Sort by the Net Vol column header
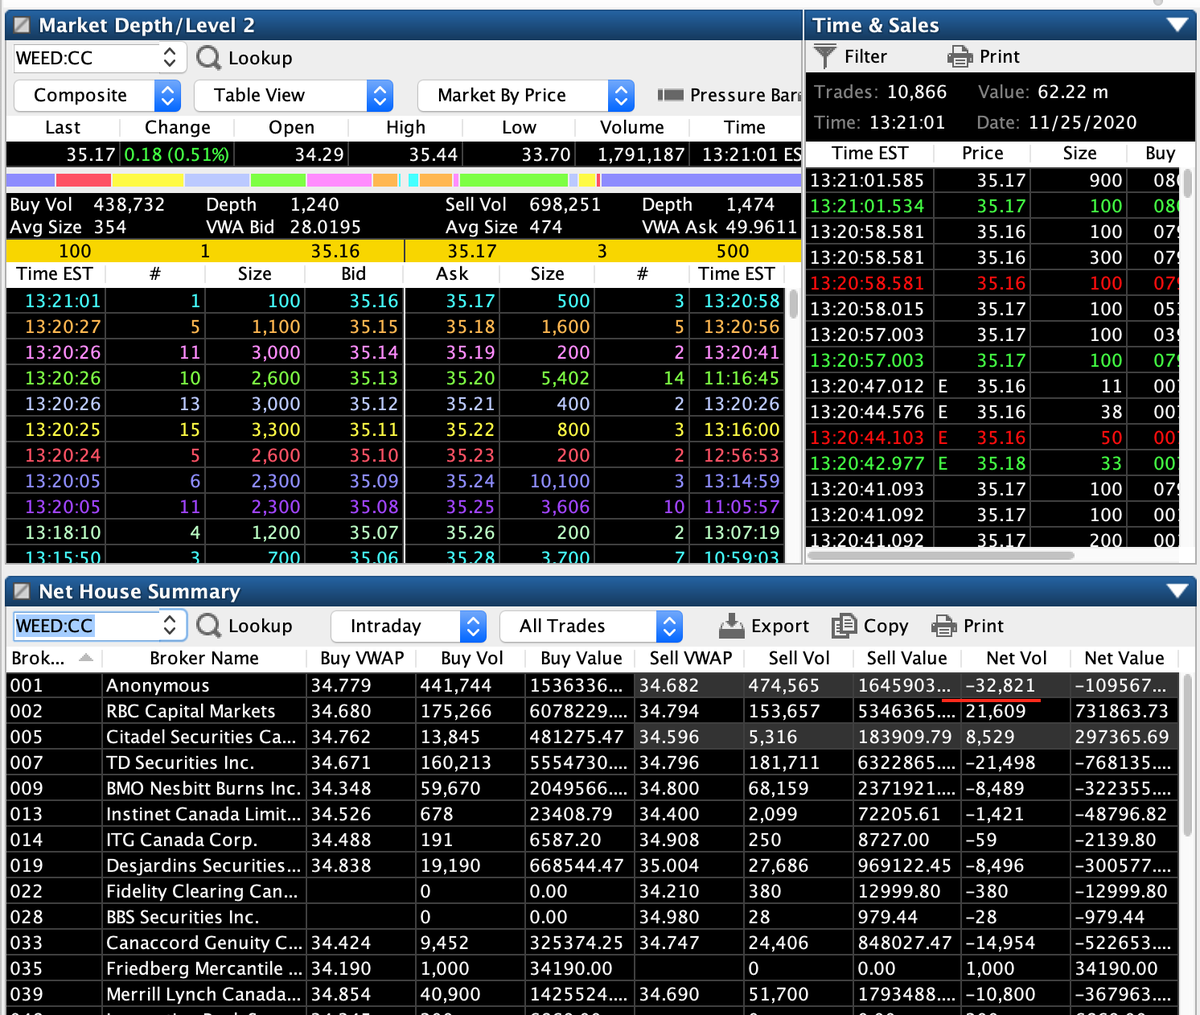The width and height of the screenshot is (1200, 1015). (1016, 658)
